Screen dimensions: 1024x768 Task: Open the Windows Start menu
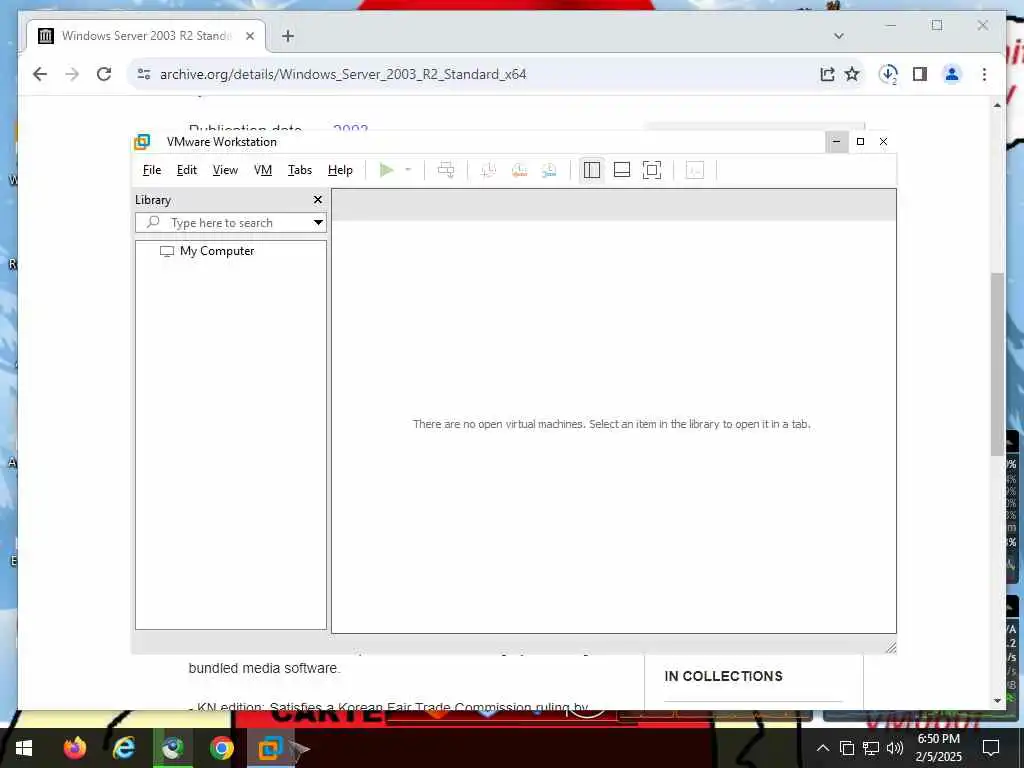[24, 748]
